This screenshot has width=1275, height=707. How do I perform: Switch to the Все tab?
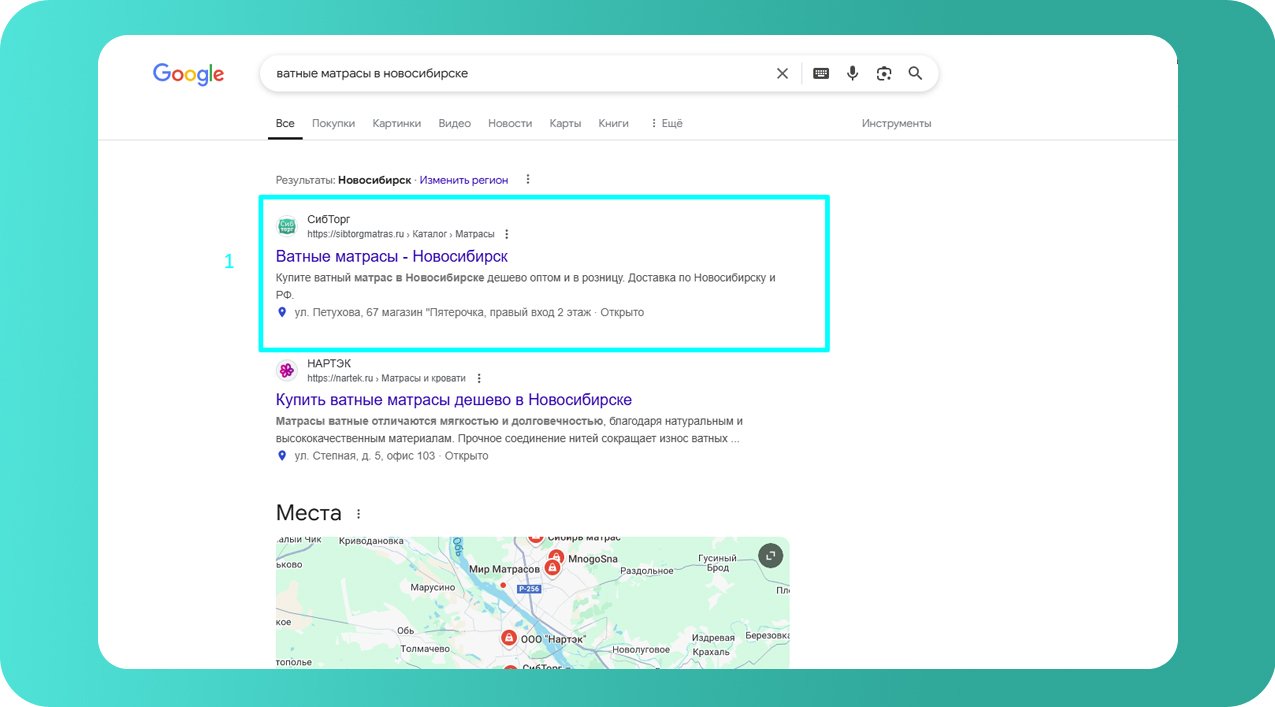285,124
